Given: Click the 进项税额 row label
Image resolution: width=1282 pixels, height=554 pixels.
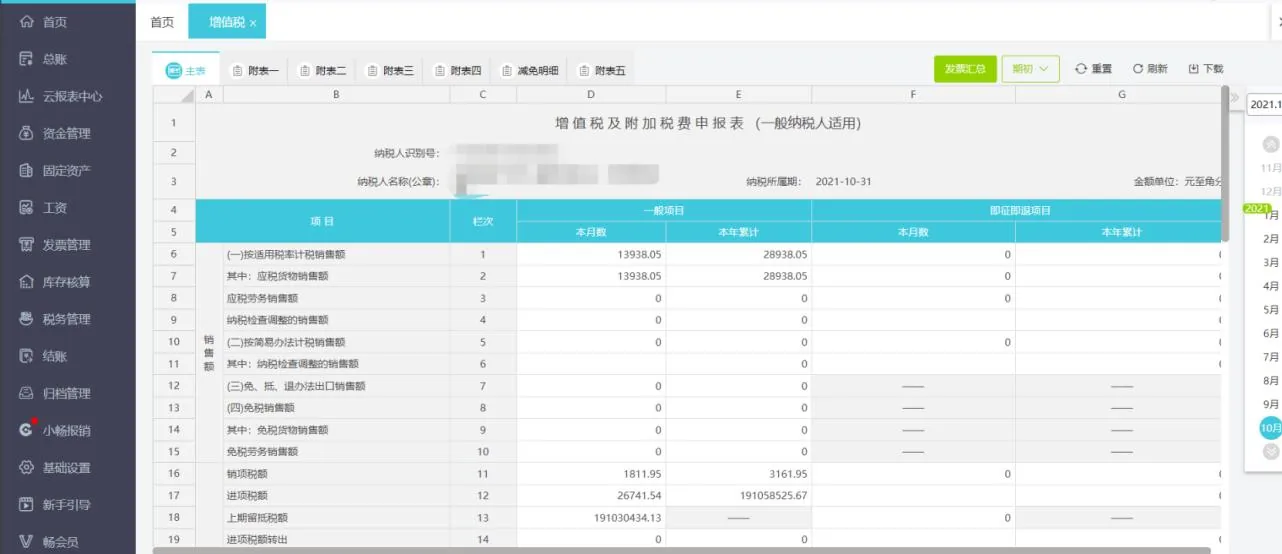Looking at the screenshot, I should pos(247,495).
